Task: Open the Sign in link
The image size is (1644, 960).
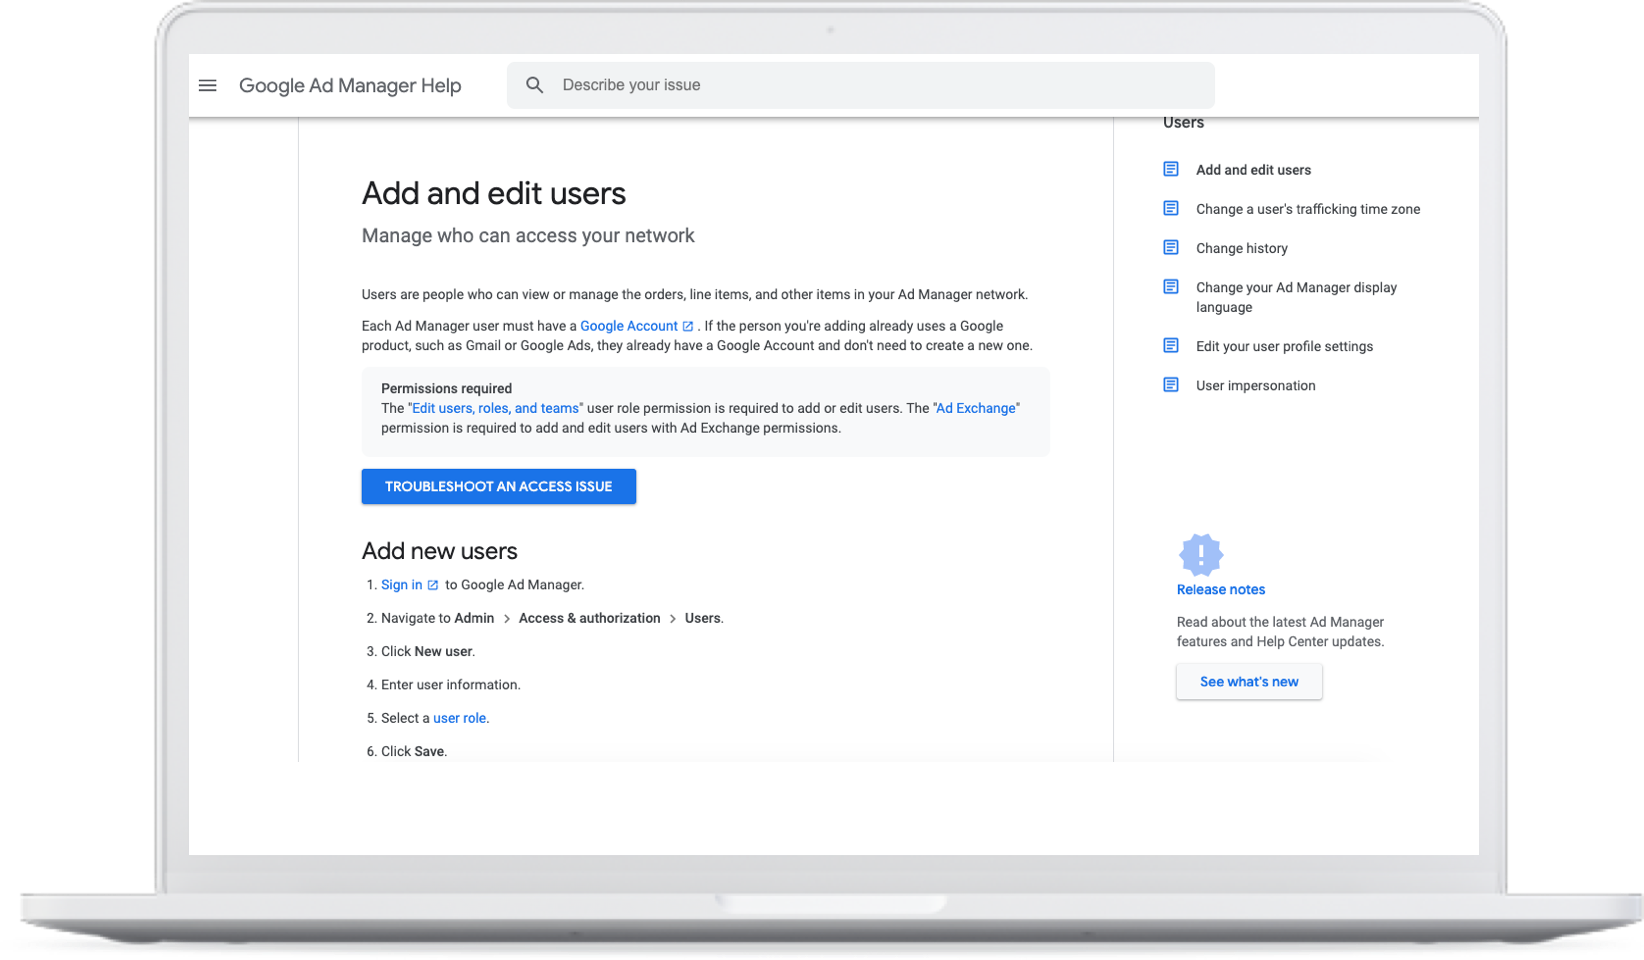Action: click(x=401, y=585)
